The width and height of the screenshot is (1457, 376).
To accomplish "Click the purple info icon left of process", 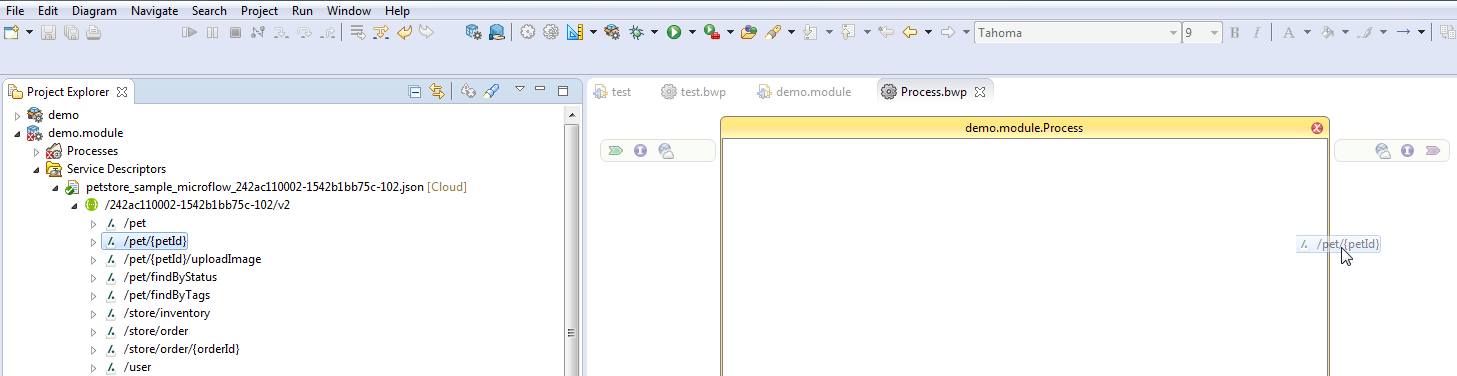I will (x=640, y=151).
